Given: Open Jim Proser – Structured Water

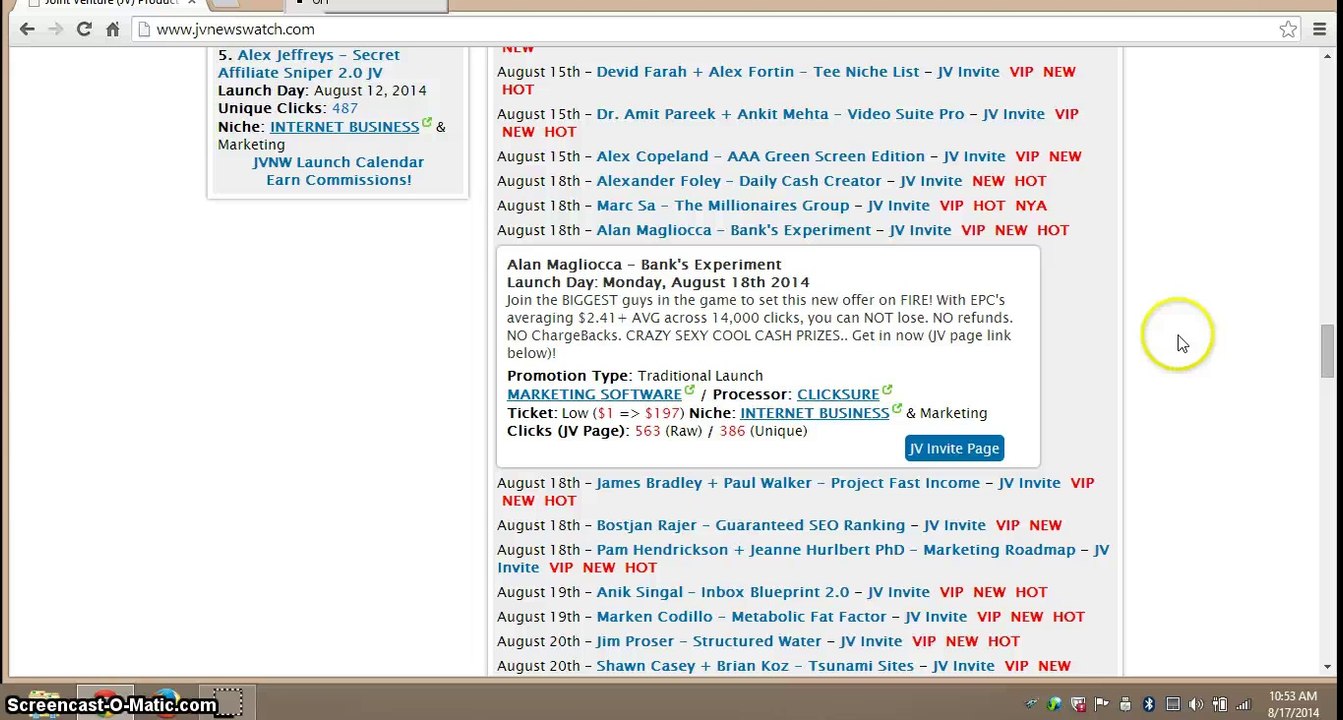Looking at the screenshot, I should point(709,641).
